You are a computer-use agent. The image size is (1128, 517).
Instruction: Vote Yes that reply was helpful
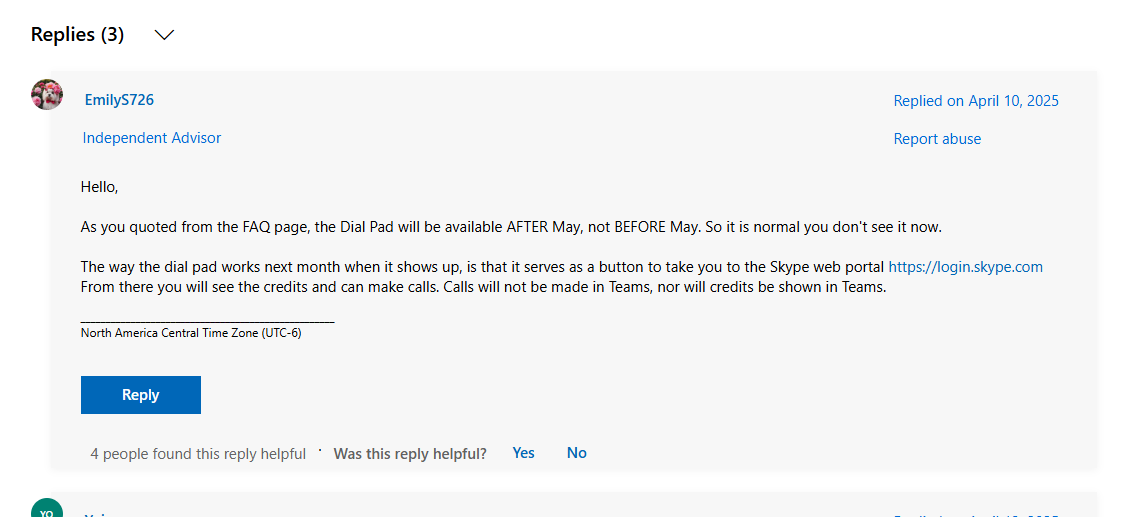pos(524,453)
